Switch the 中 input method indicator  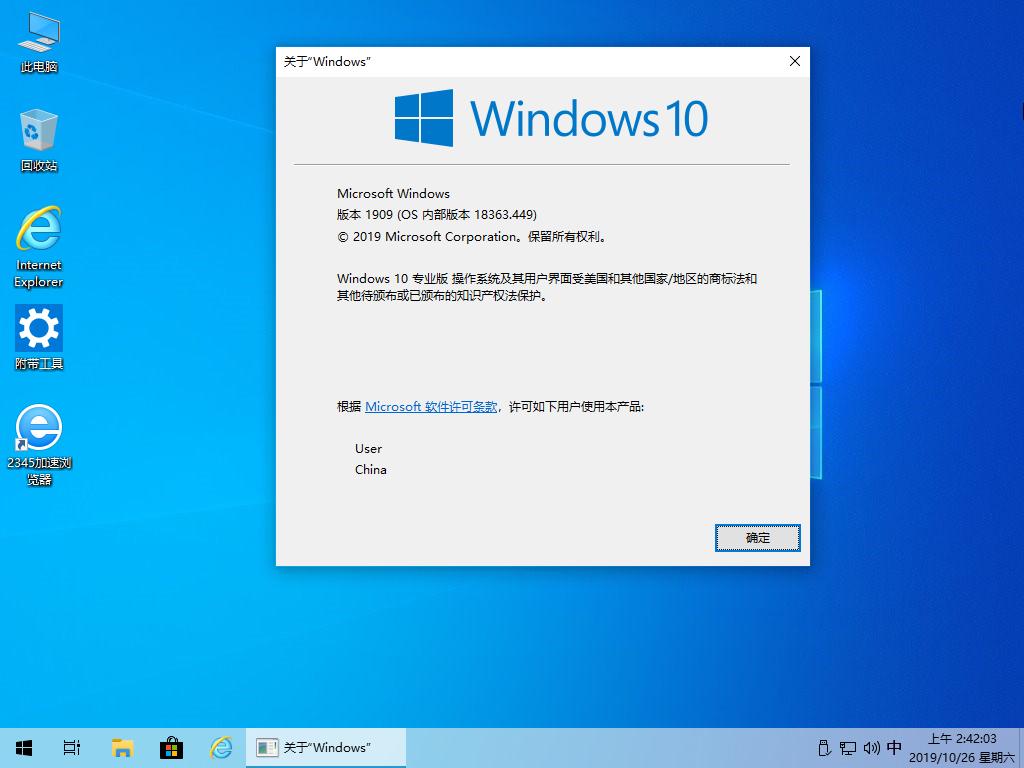(x=894, y=748)
